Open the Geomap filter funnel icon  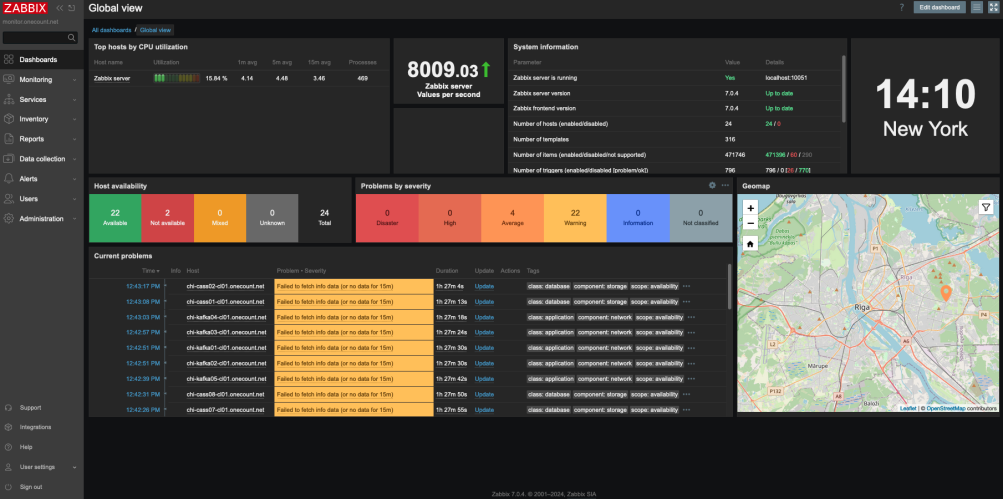(x=986, y=207)
